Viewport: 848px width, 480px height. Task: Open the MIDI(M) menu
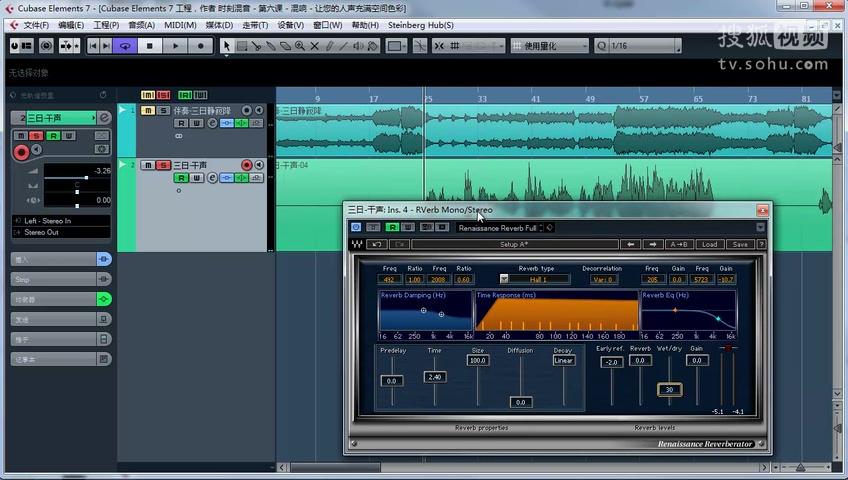pyautogui.click(x=180, y=25)
